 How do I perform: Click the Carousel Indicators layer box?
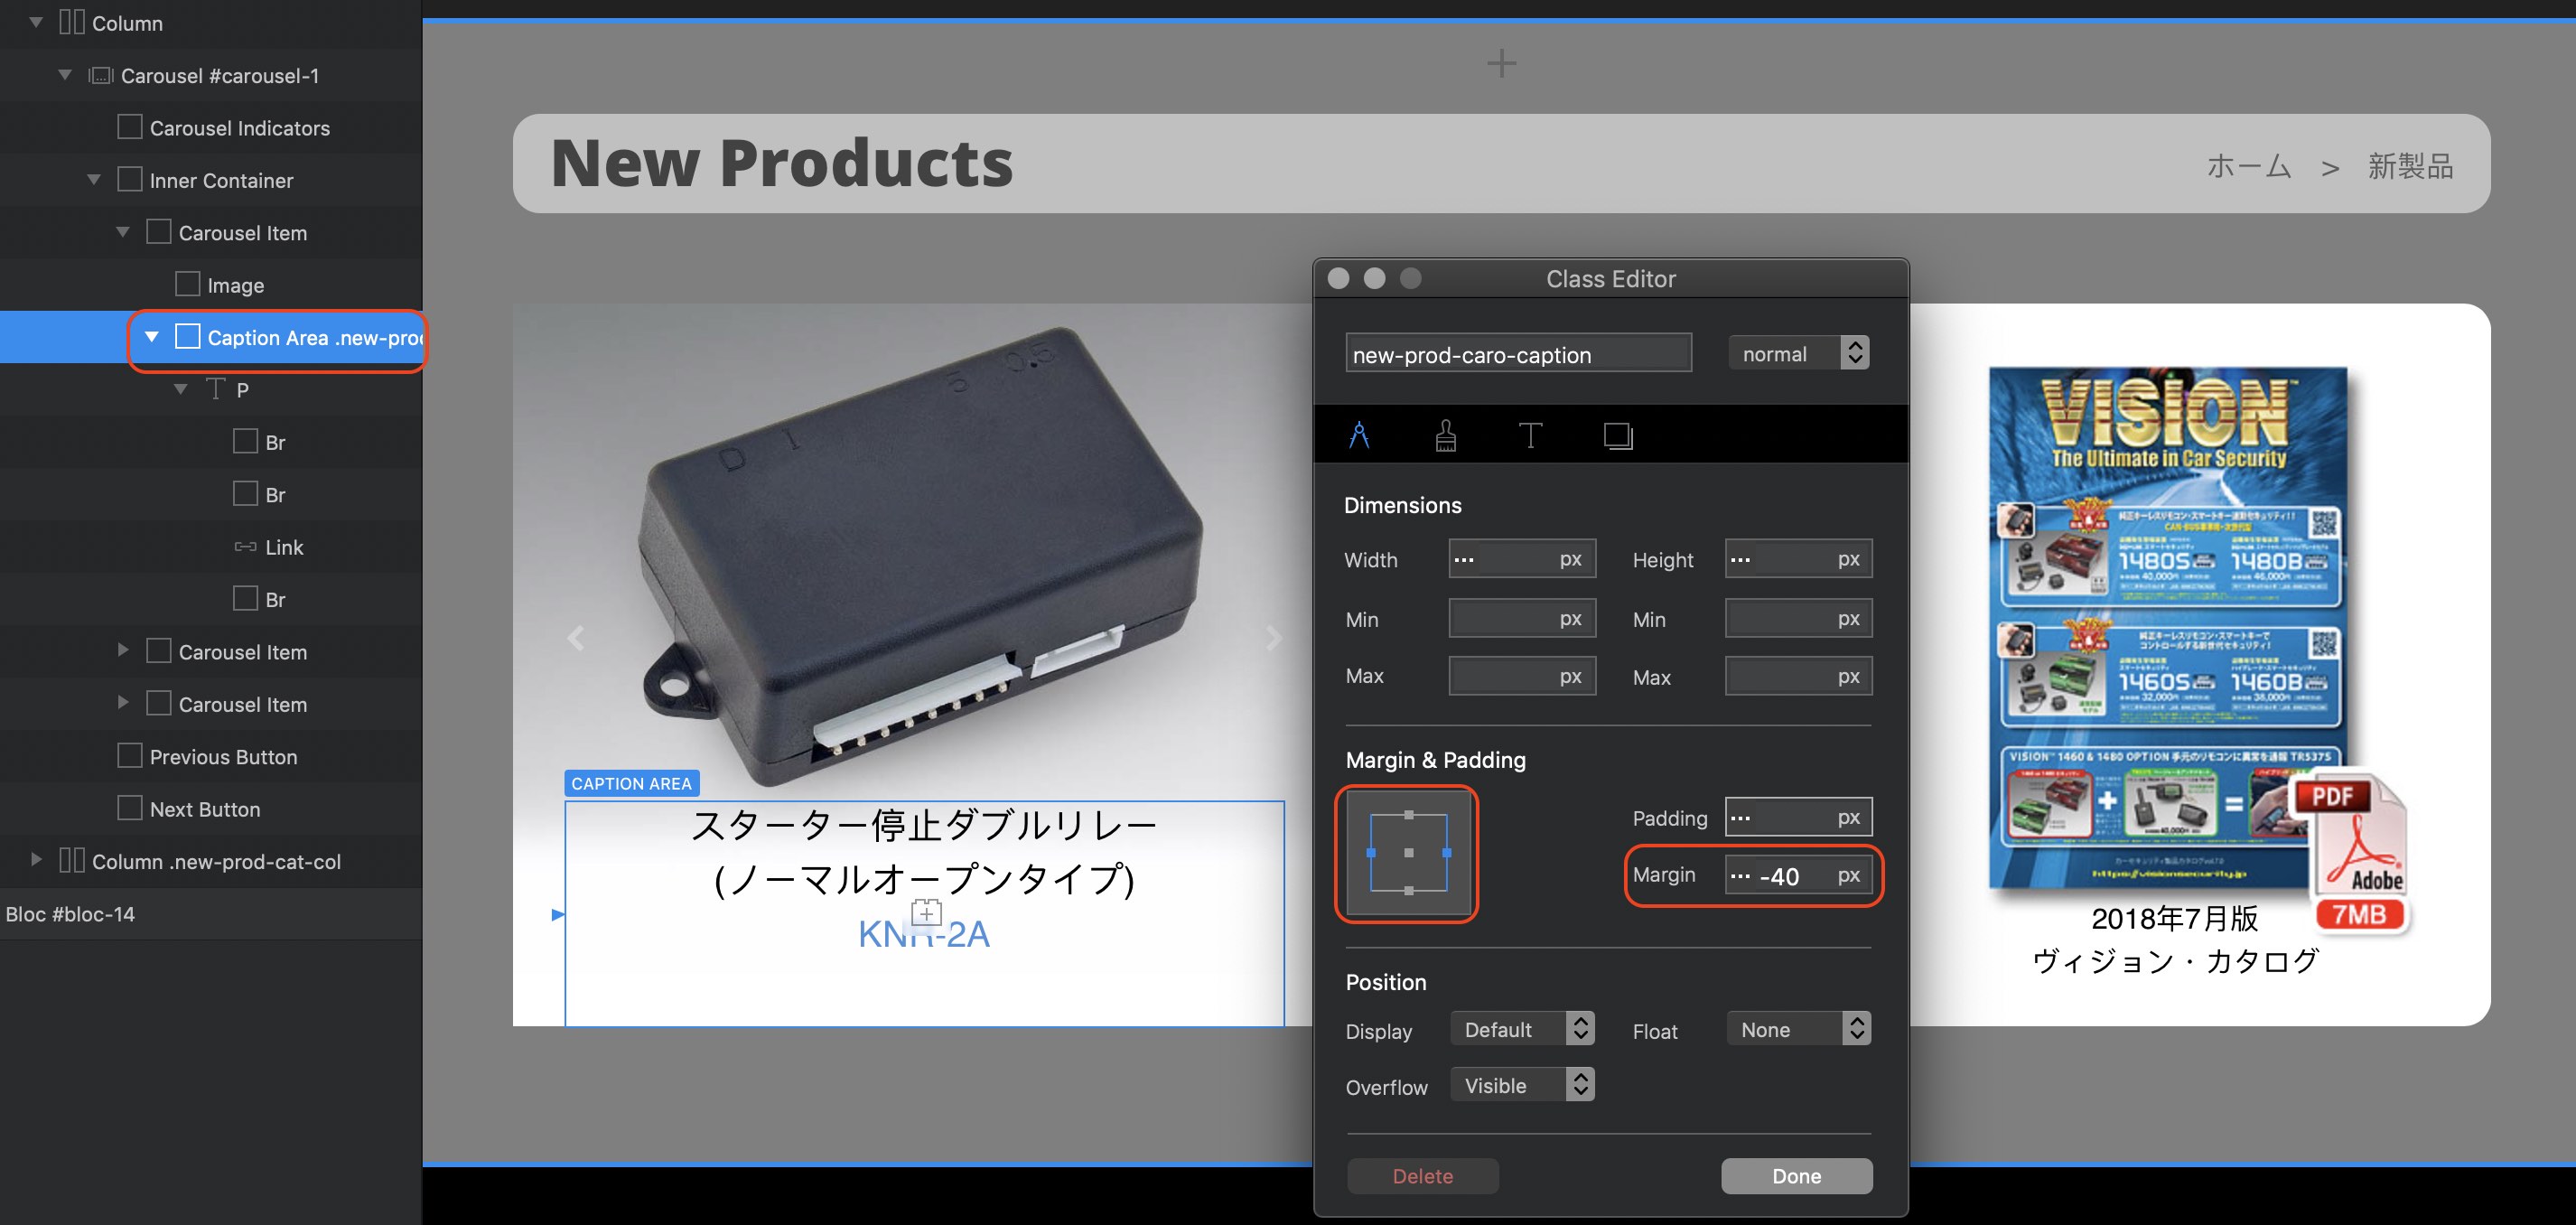130,127
